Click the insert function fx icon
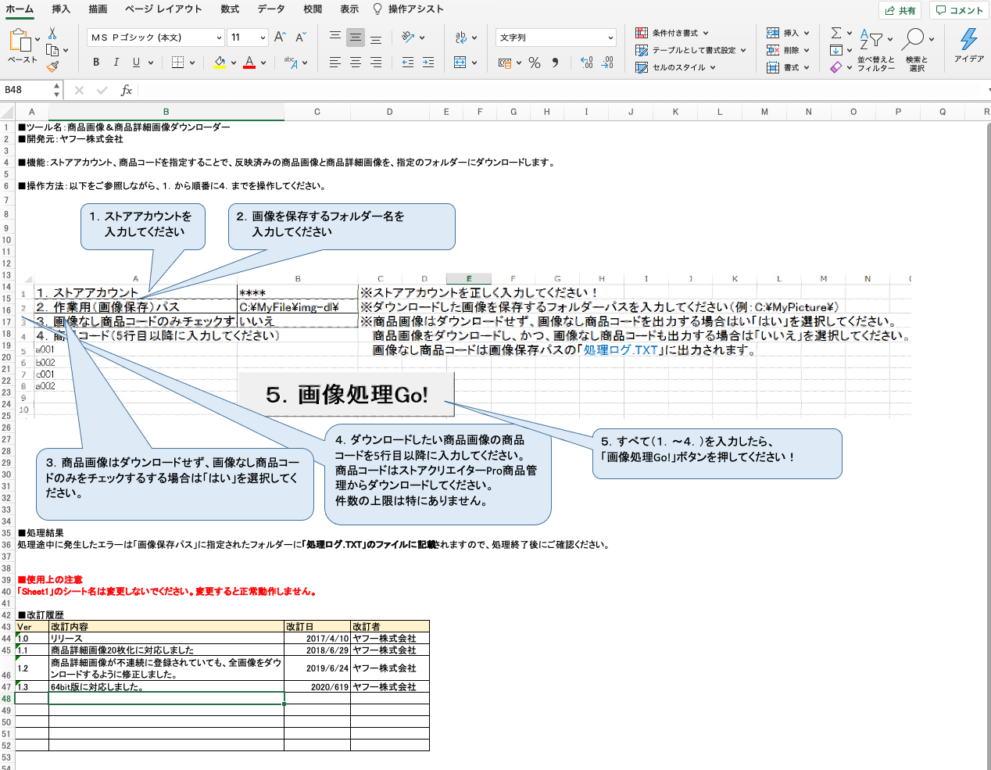 click(x=126, y=90)
